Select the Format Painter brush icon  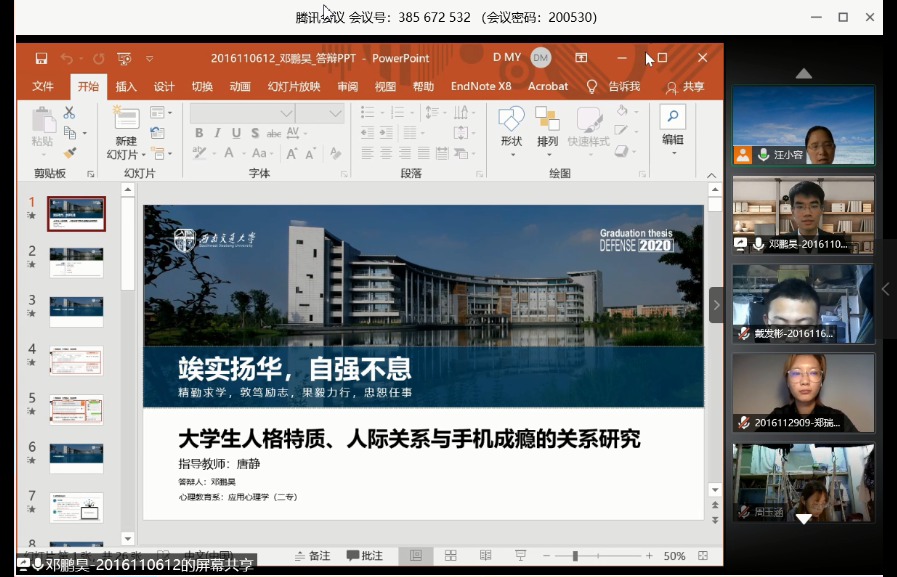[69, 153]
